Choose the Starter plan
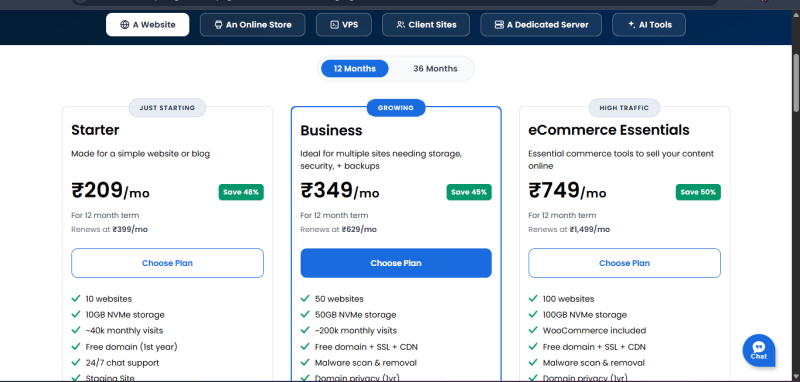This screenshot has width=800, height=382. (167, 263)
